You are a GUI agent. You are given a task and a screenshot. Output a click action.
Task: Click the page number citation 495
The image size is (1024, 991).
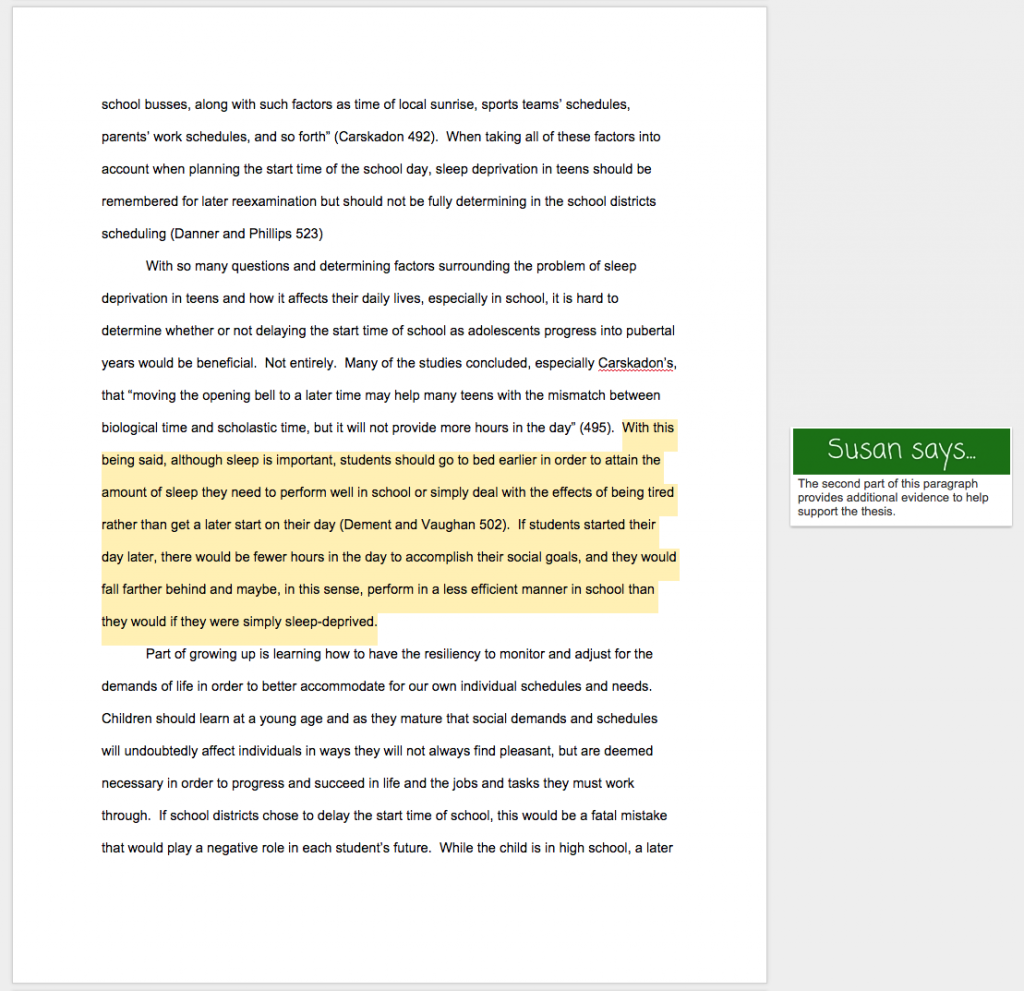594,427
